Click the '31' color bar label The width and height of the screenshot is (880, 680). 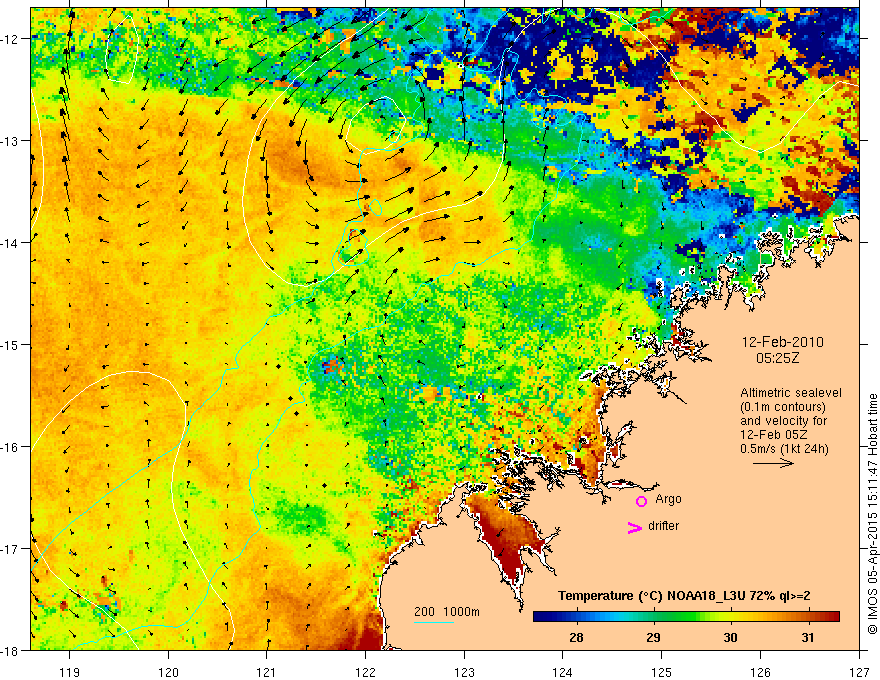(807, 637)
